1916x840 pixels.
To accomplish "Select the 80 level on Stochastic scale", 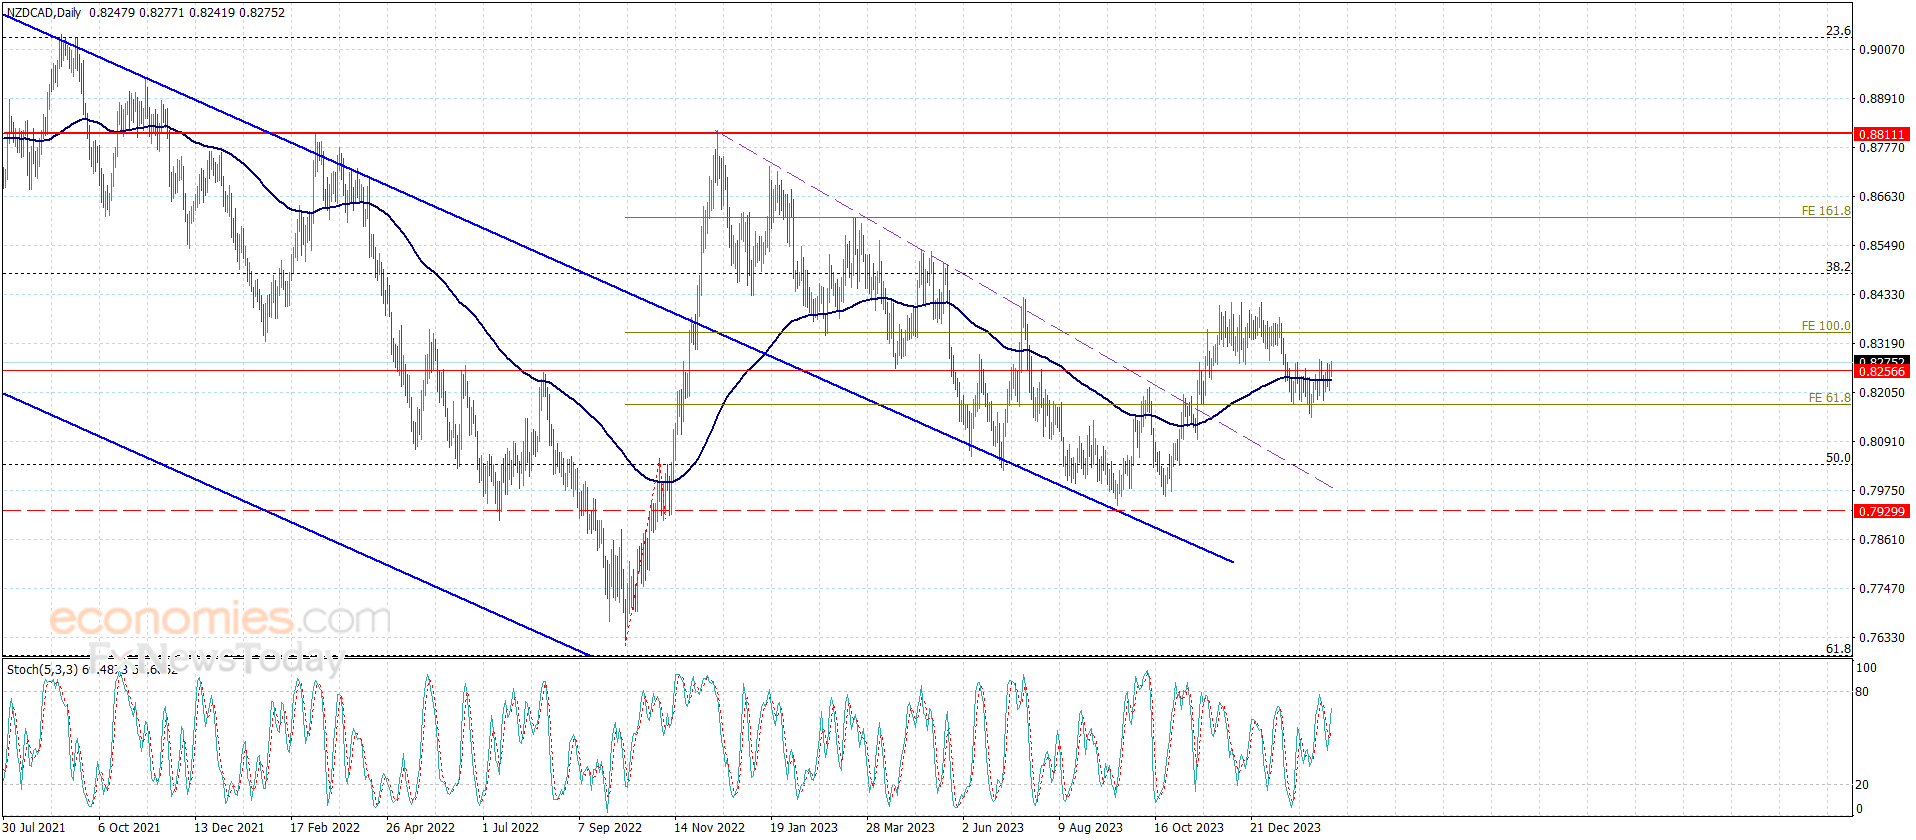I will pyautogui.click(x=1861, y=692).
